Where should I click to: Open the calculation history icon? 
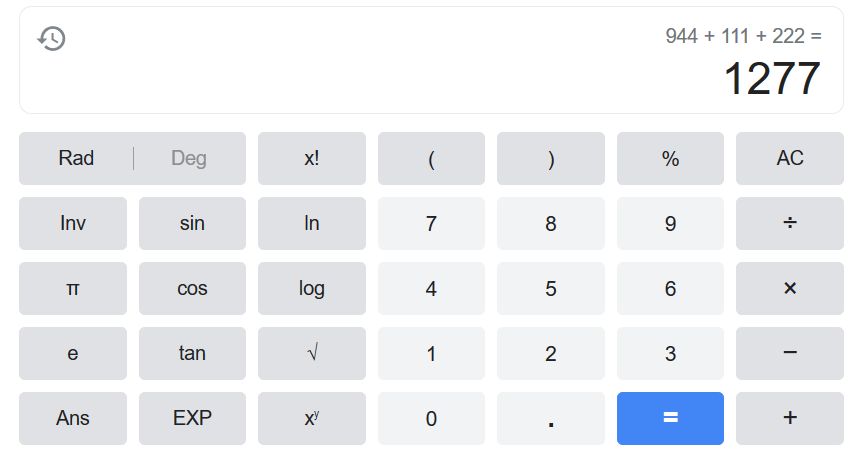point(51,39)
